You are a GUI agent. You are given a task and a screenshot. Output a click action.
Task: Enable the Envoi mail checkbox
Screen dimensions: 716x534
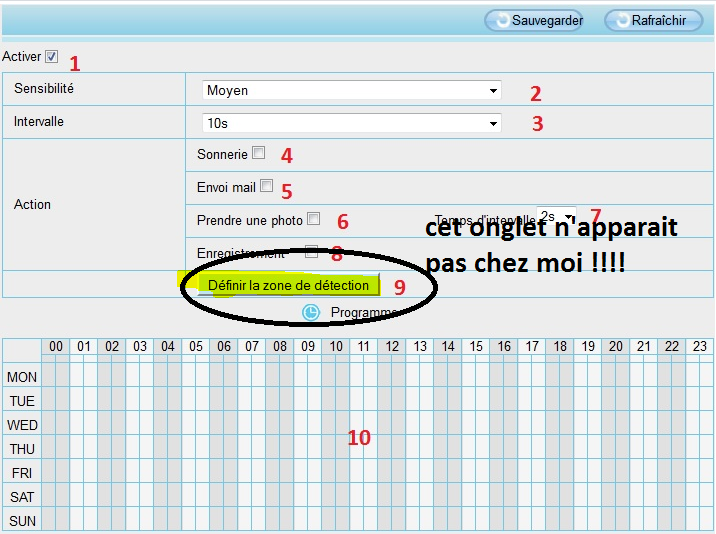point(267,185)
